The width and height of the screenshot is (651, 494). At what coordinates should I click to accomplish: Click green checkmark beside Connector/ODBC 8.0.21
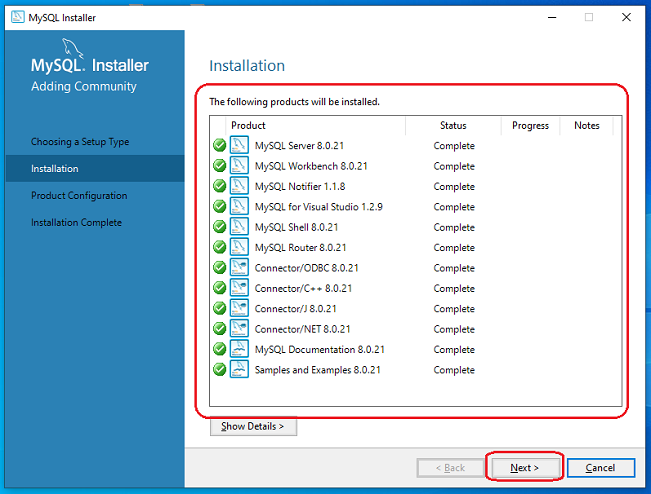(x=219, y=267)
